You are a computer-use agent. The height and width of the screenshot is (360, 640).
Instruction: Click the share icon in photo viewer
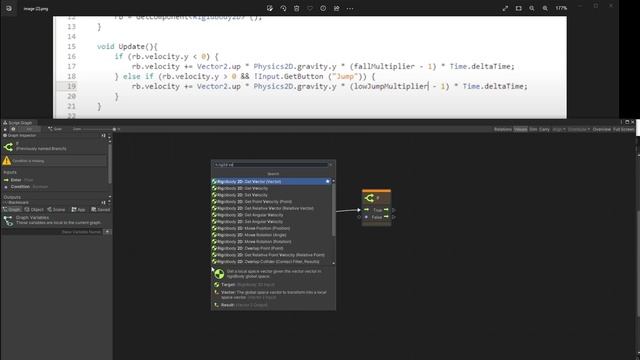pos(336,8)
